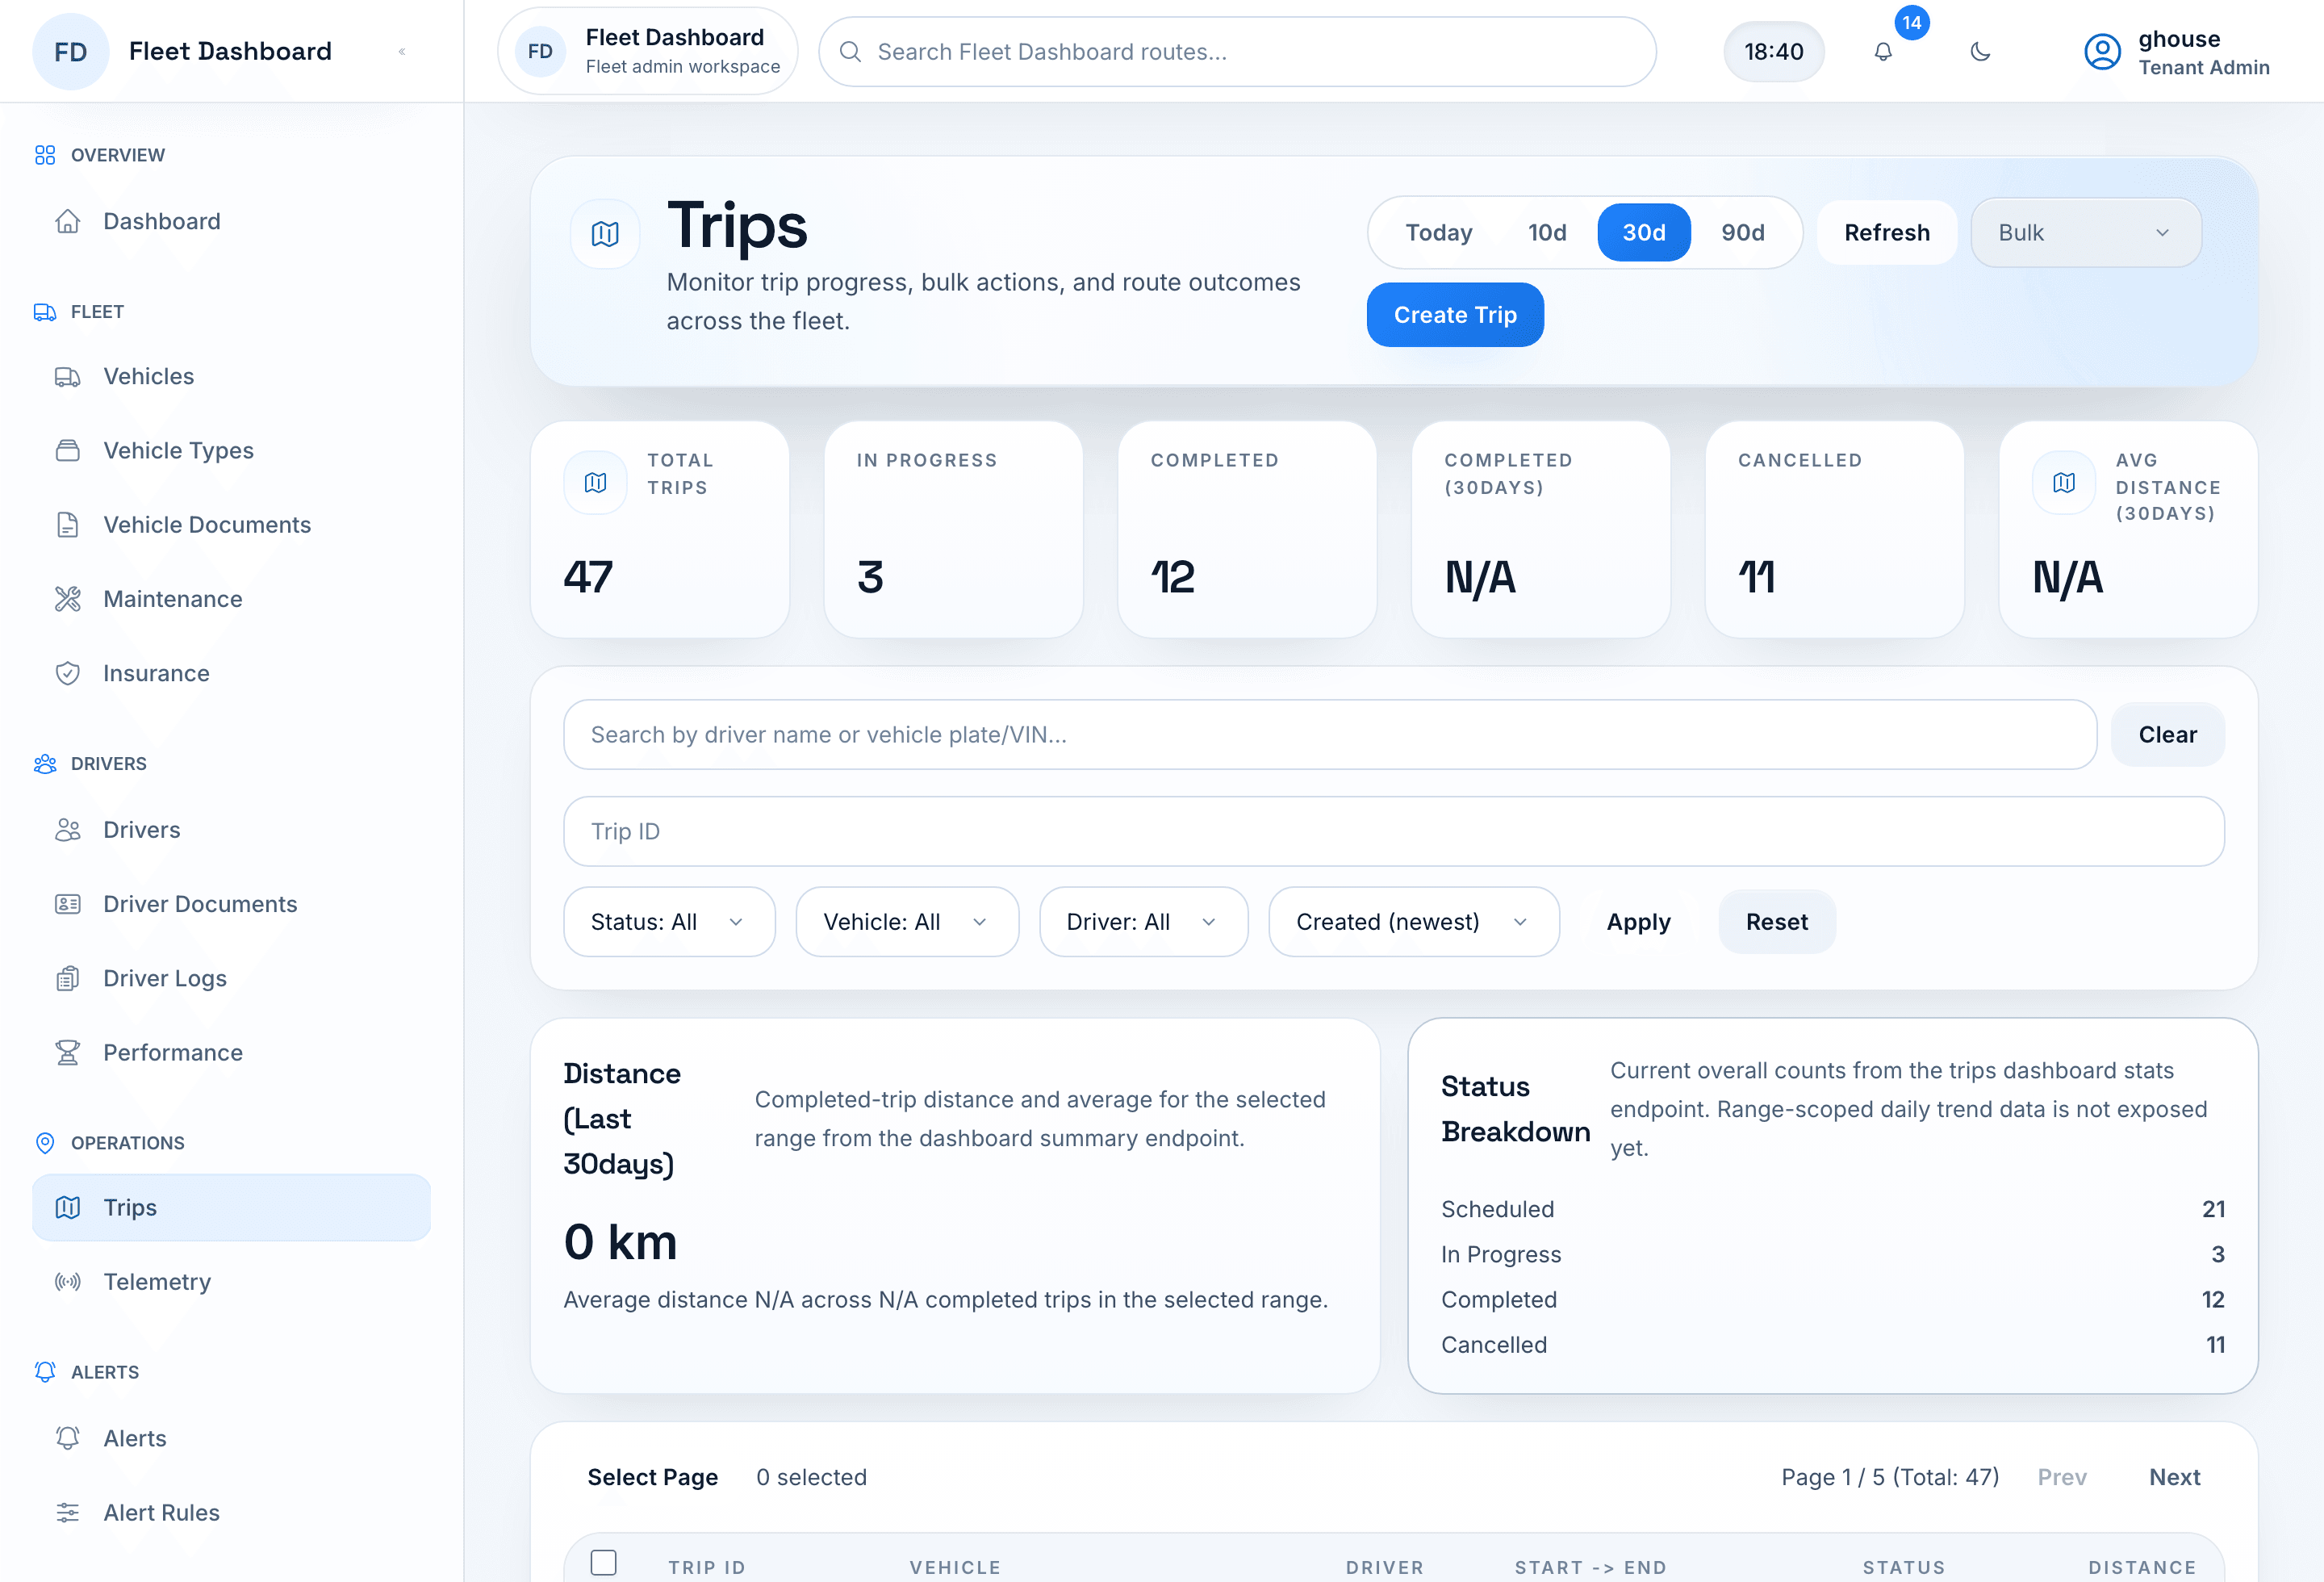The image size is (2324, 1582).
Task: Open Maintenance in the sidebar menu
Action: tap(231, 599)
